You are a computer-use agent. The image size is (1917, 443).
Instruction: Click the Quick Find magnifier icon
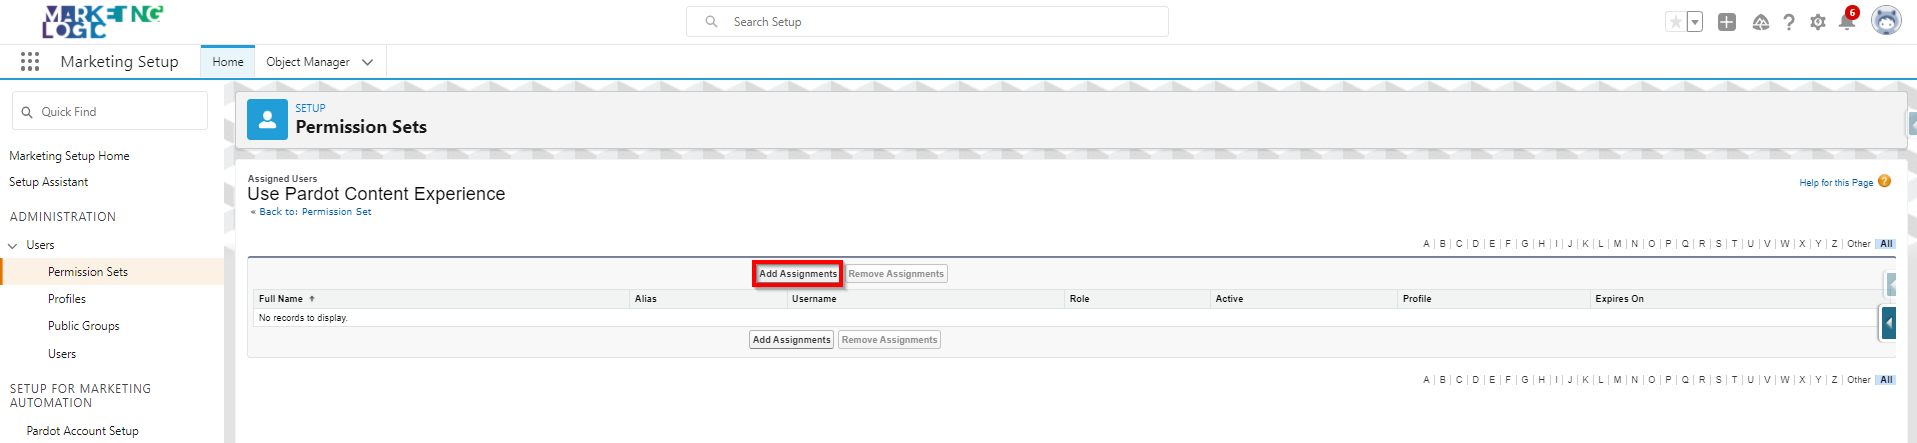27,112
